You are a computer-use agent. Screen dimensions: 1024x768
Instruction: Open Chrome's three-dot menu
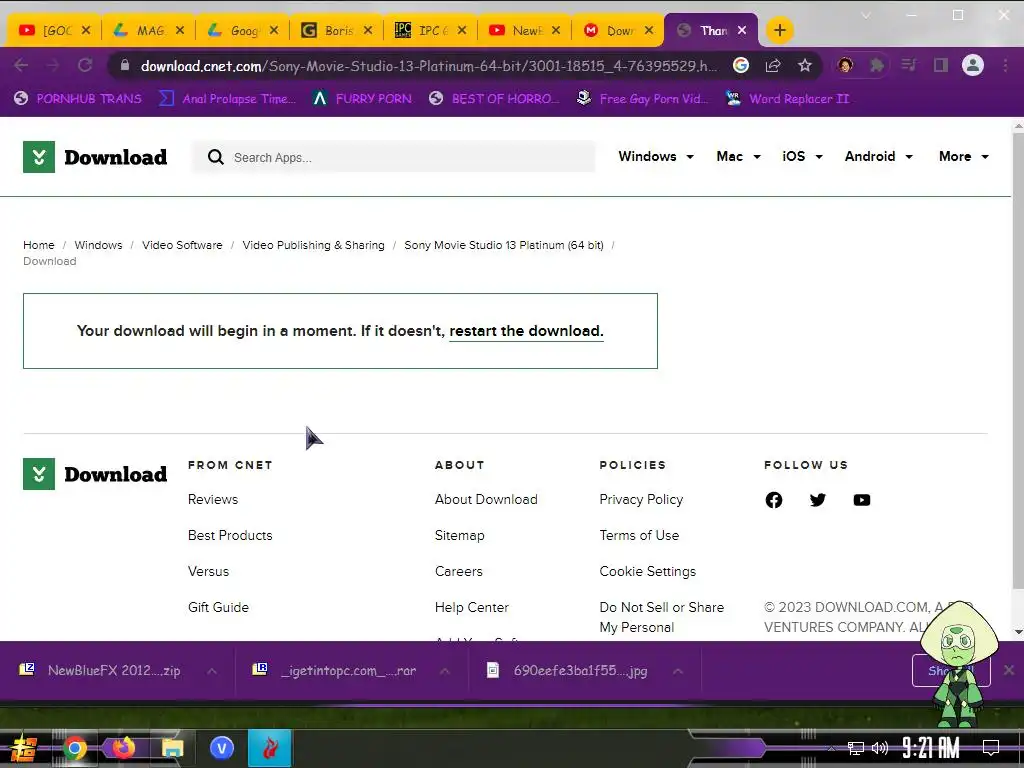tap(1005, 65)
